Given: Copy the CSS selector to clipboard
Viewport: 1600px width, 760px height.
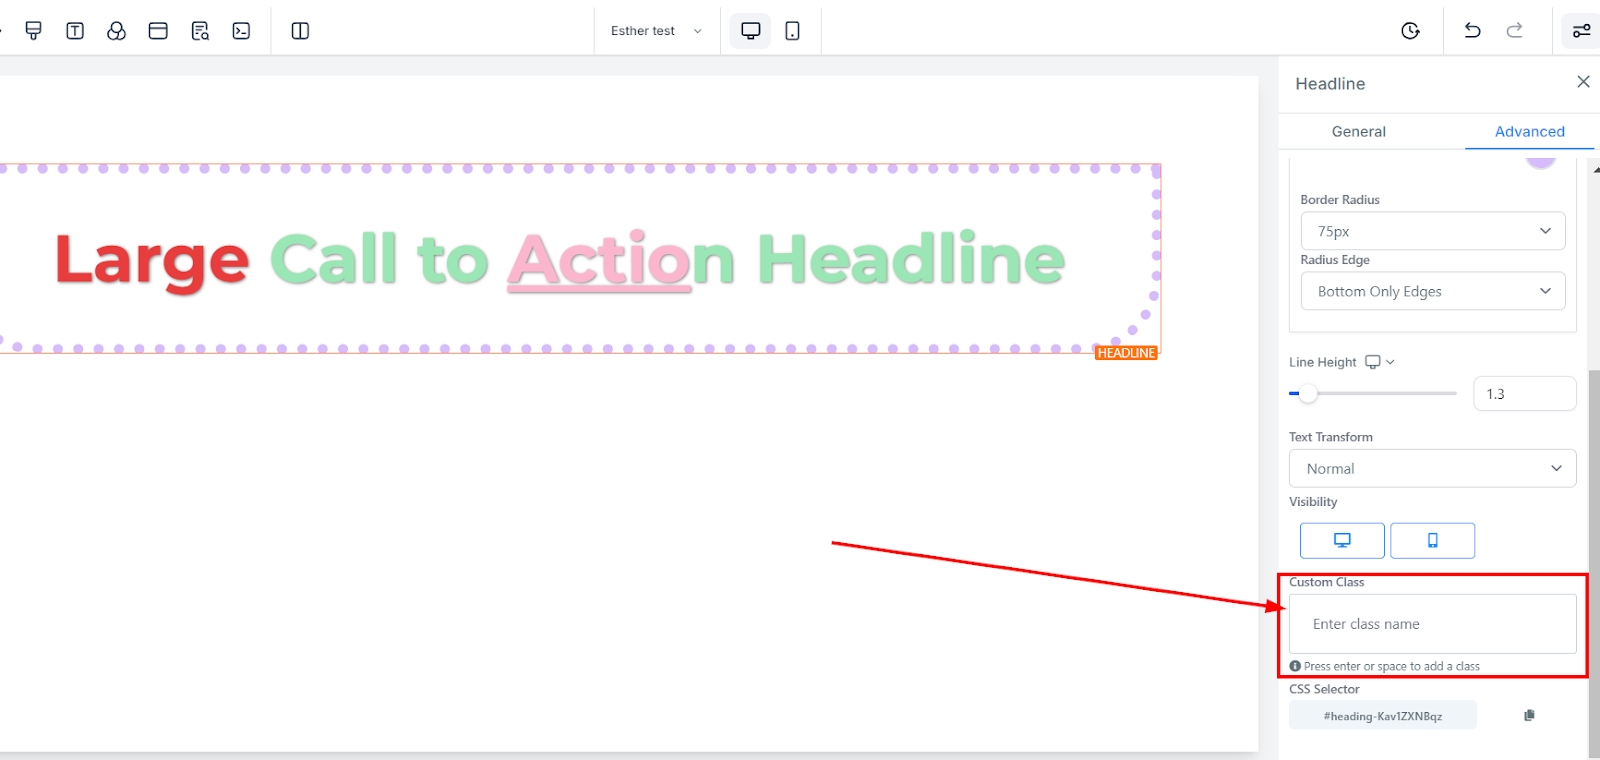Looking at the screenshot, I should pyautogui.click(x=1529, y=716).
